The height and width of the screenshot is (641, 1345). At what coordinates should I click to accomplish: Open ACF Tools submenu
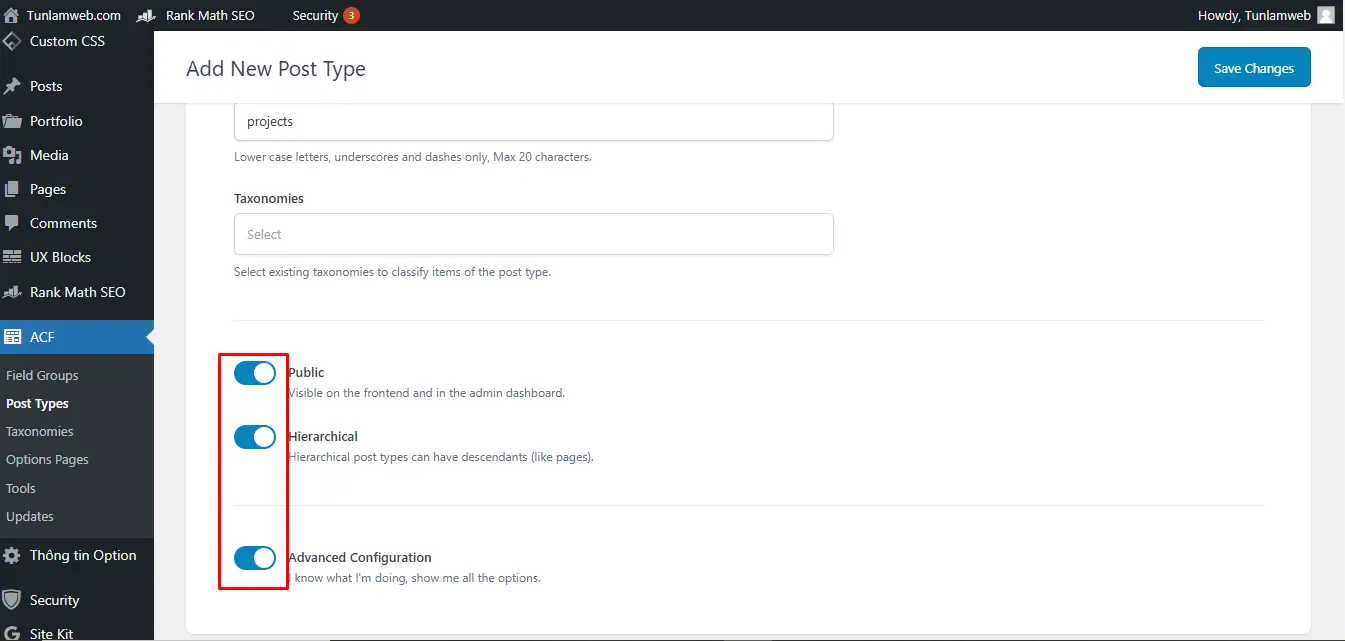(21, 488)
